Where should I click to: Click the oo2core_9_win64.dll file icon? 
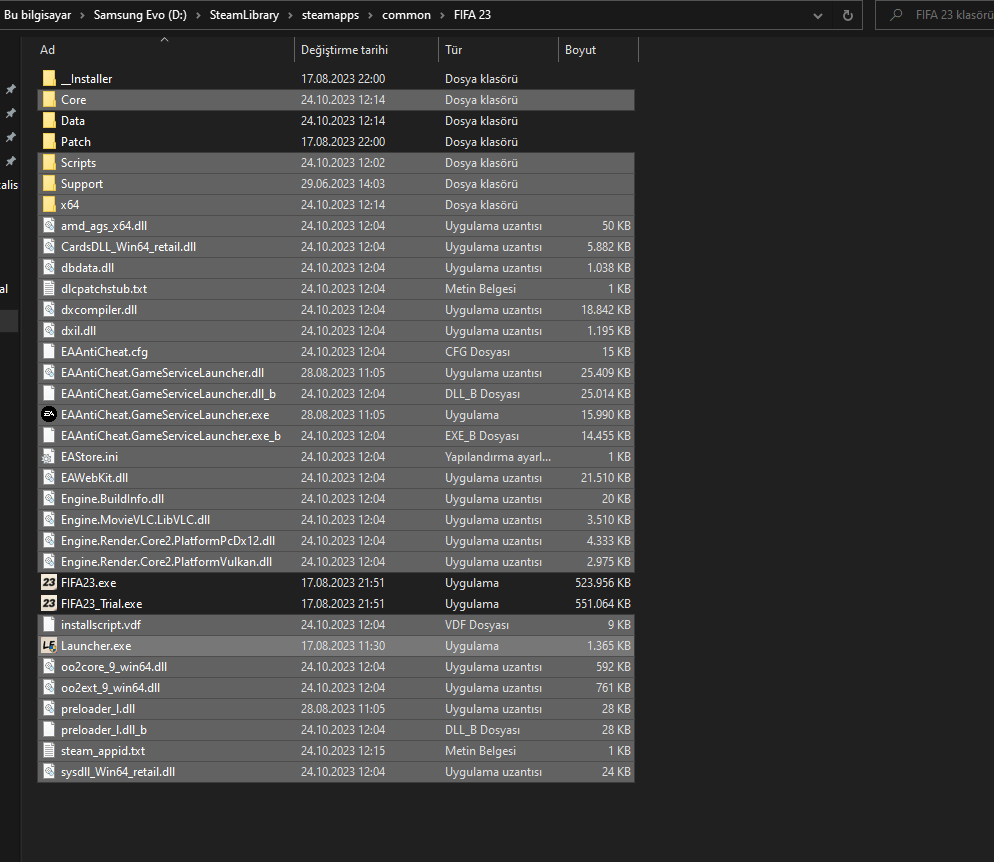(49, 666)
